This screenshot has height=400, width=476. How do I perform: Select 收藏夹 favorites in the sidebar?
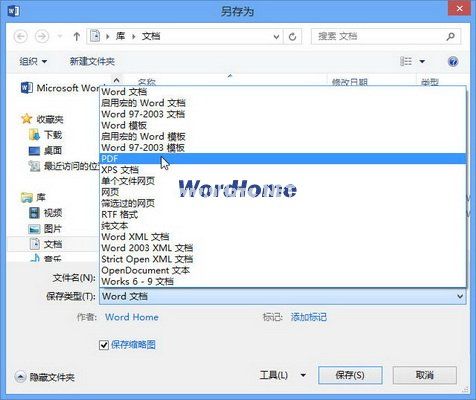(x=50, y=119)
